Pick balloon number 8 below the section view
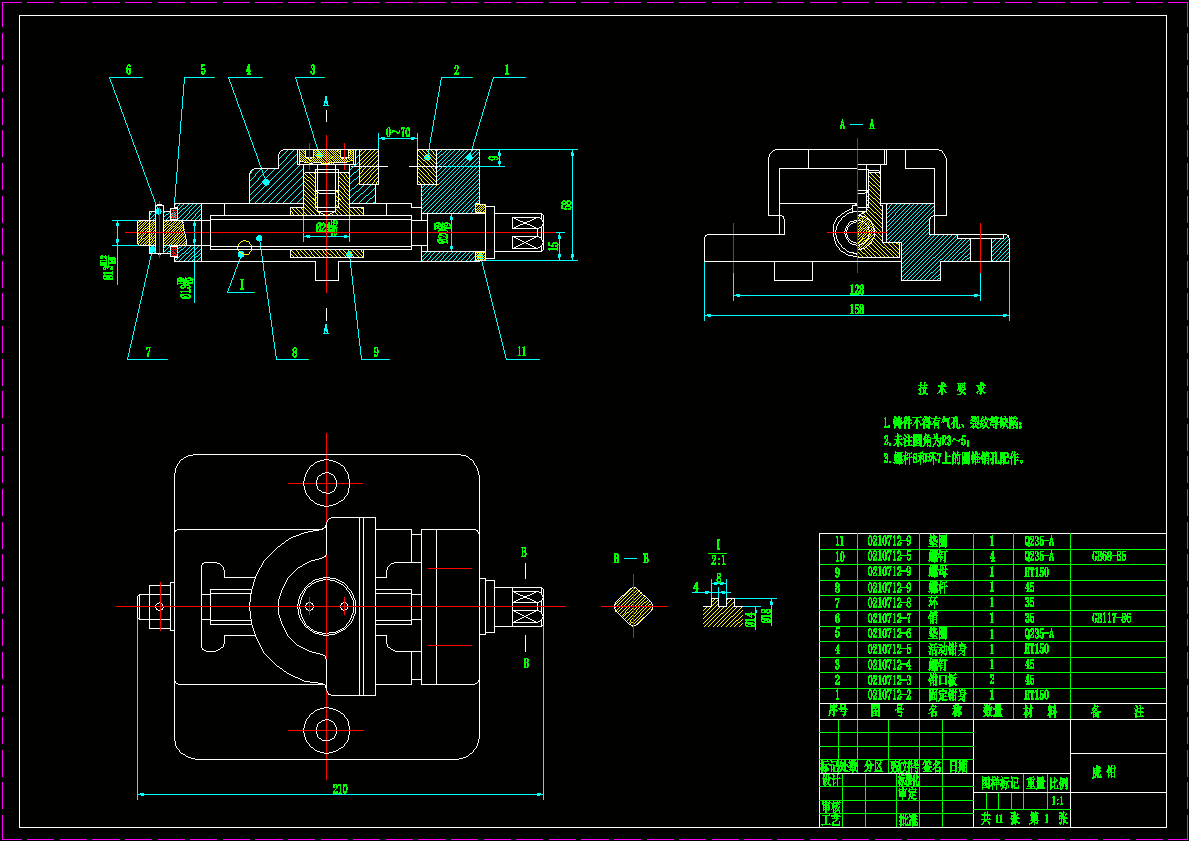The width and height of the screenshot is (1189, 841). 294,352
